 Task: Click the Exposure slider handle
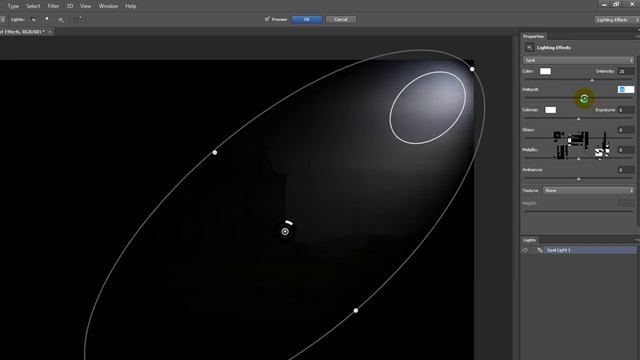click(x=578, y=119)
